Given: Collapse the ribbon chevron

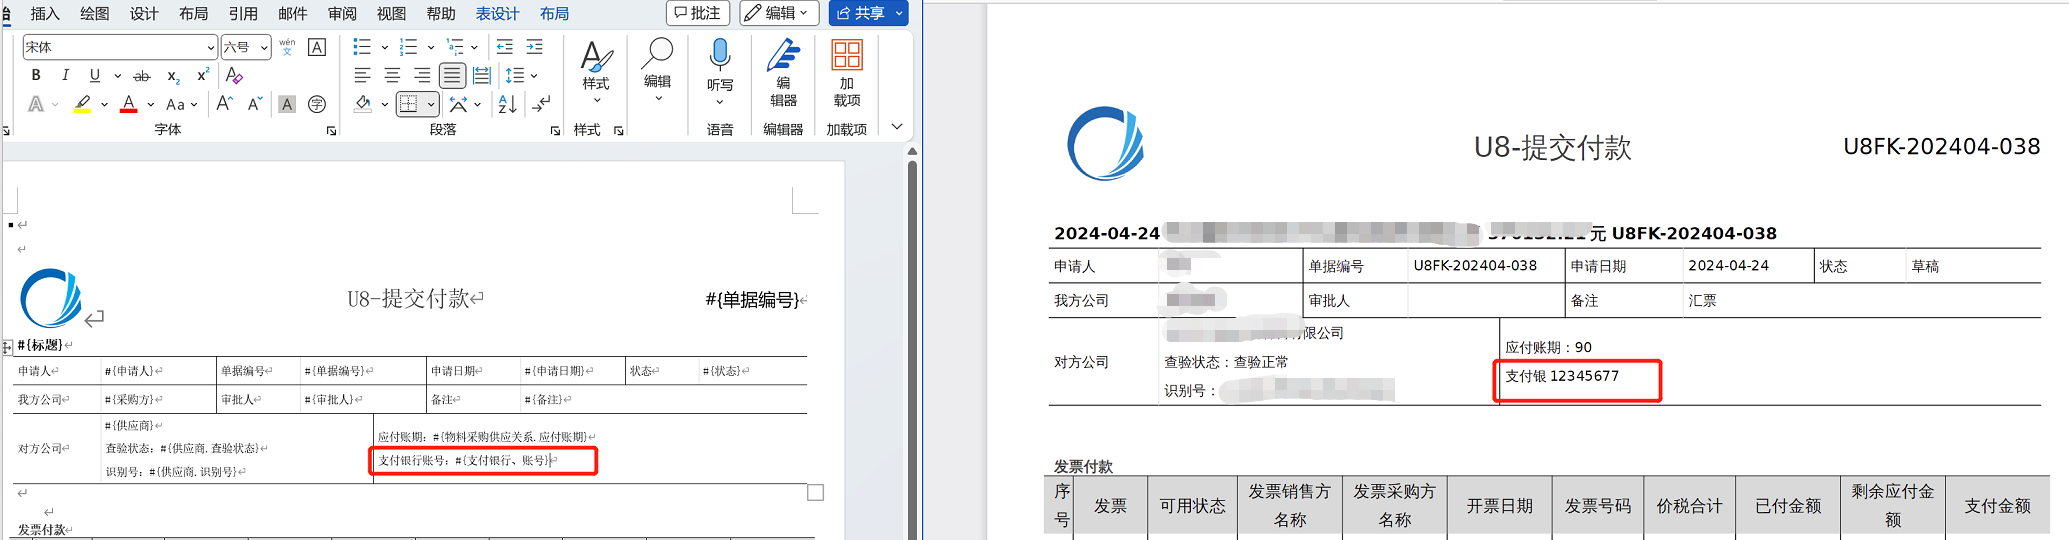Looking at the screenshot, I should 897,127.
